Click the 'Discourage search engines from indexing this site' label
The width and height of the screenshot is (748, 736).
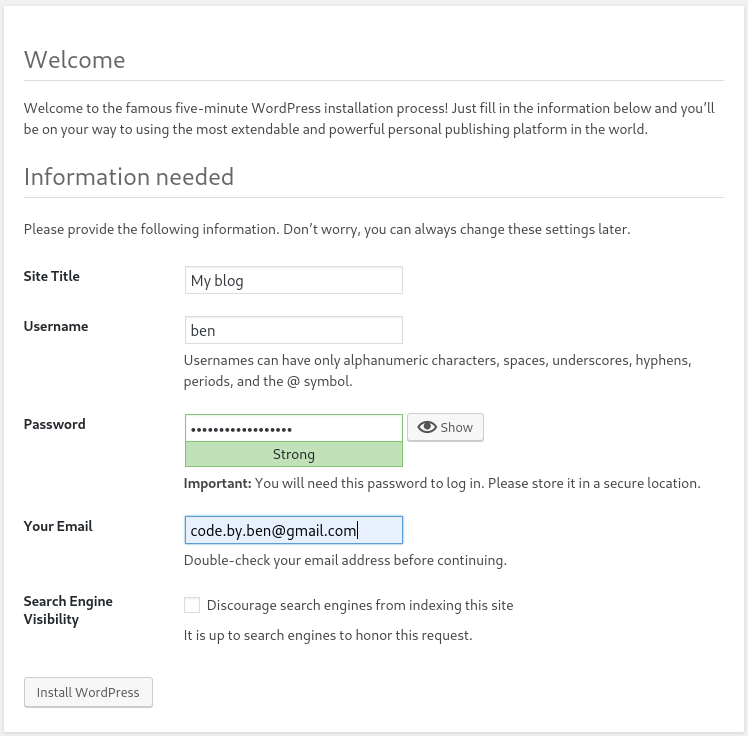pyautogui.click(x=360, y=605)
